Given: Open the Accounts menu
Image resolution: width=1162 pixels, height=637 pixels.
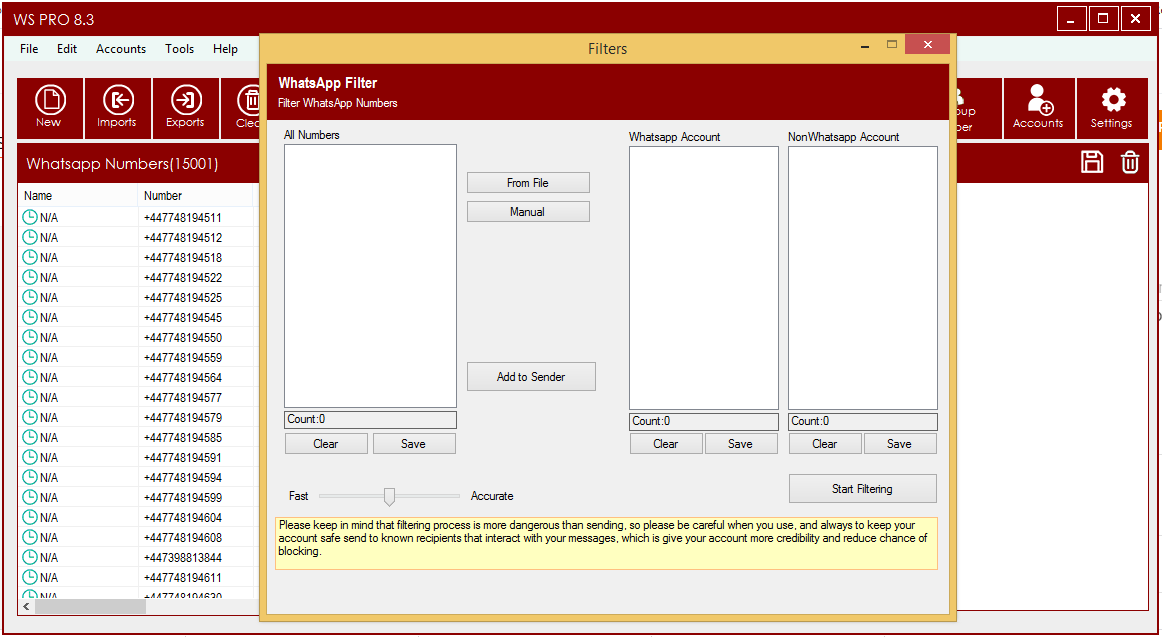Looking at the screenshot, I should point(121,49).
